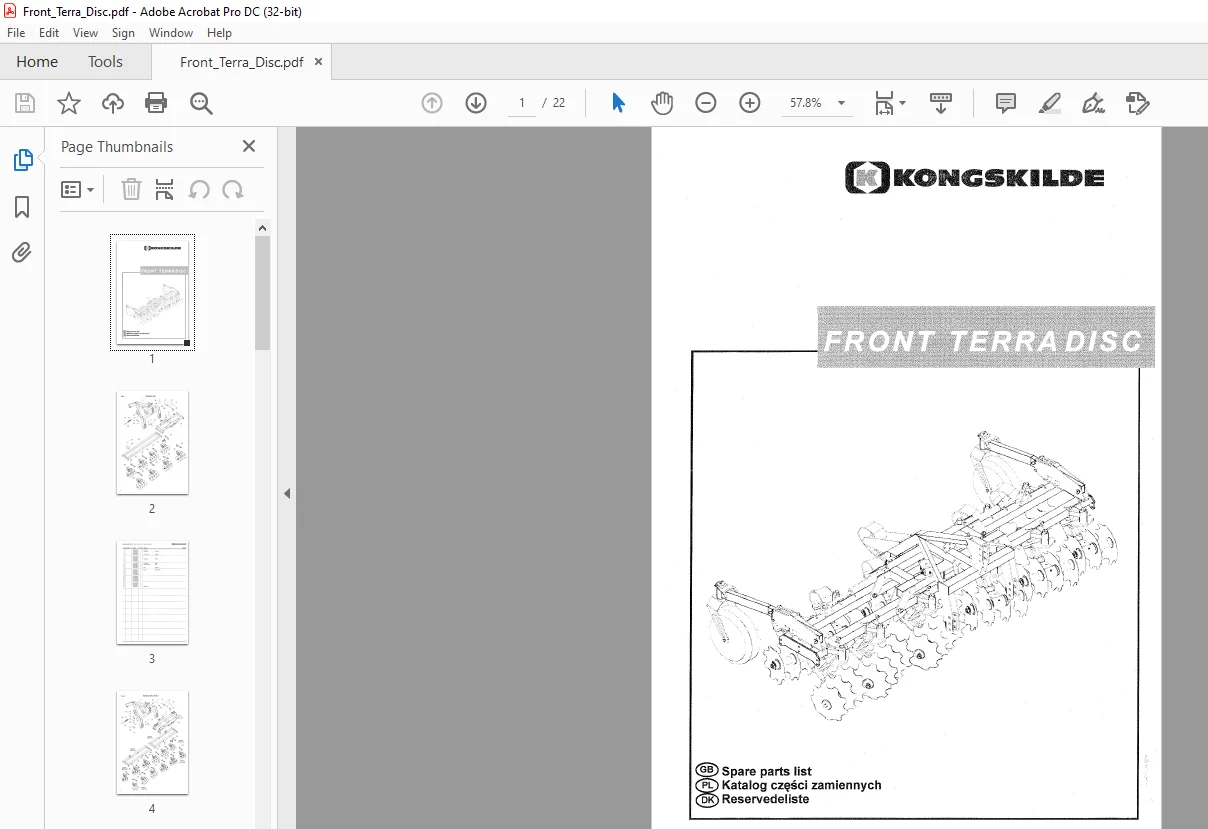
Task: Zoom in with the plus icon
Action: tap(750, 103)
